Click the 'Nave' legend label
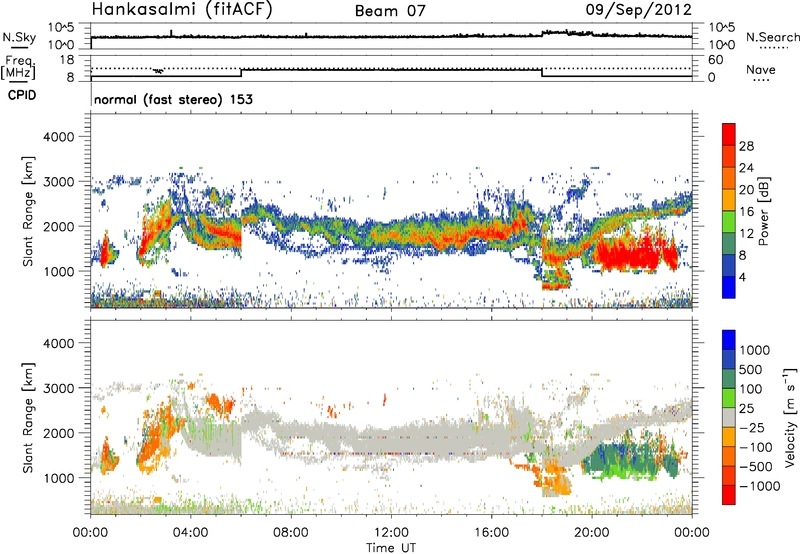This screenshot has width=800, height=554. click(761, 69)
